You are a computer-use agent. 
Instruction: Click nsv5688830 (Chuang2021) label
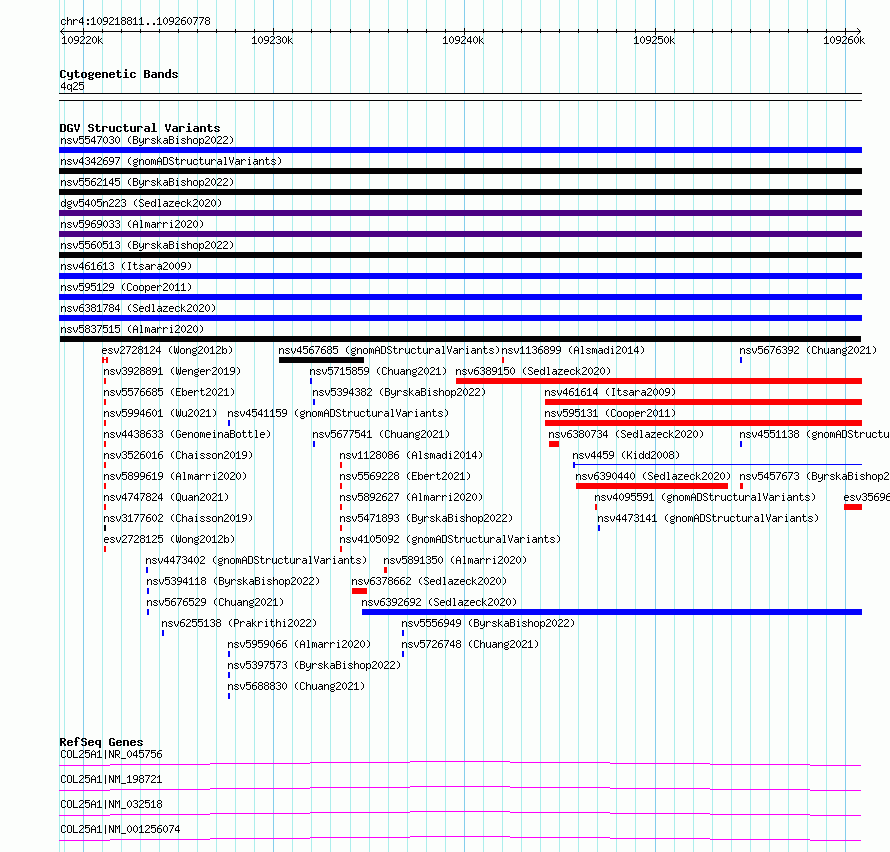point(296,686)
